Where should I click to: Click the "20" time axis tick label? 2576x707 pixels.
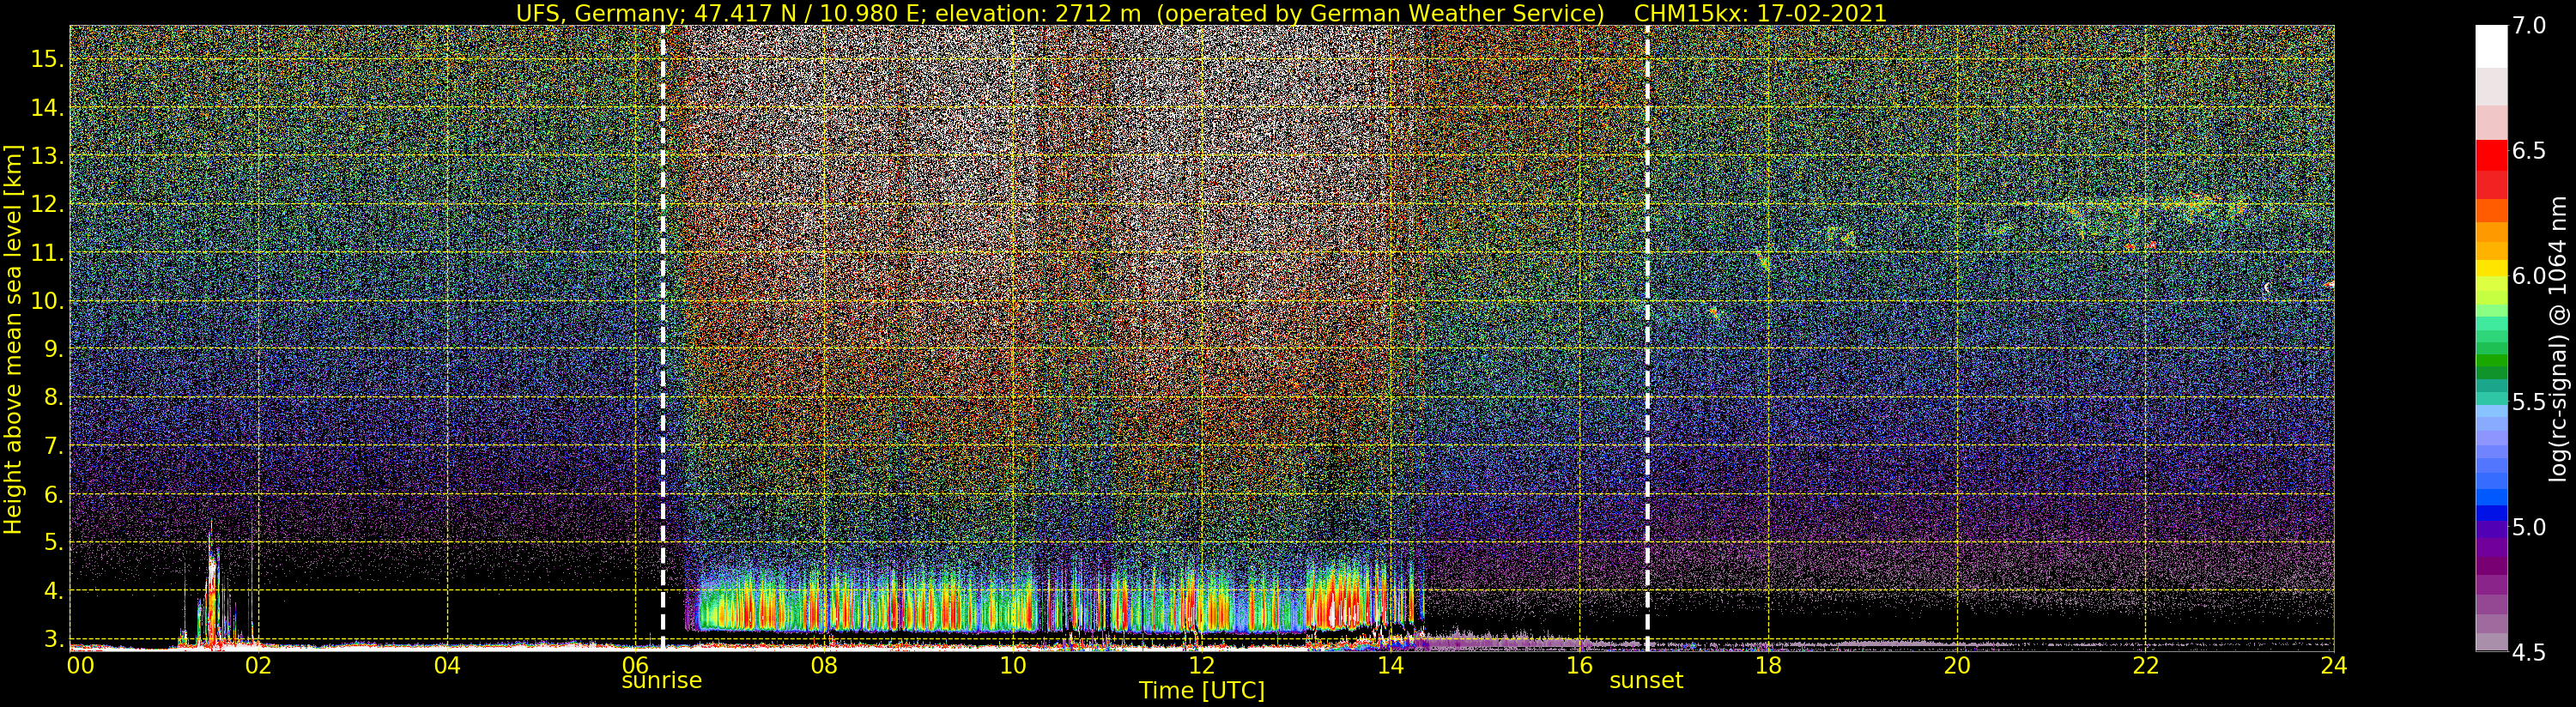pyautogui.click(x=1956, y=665)
